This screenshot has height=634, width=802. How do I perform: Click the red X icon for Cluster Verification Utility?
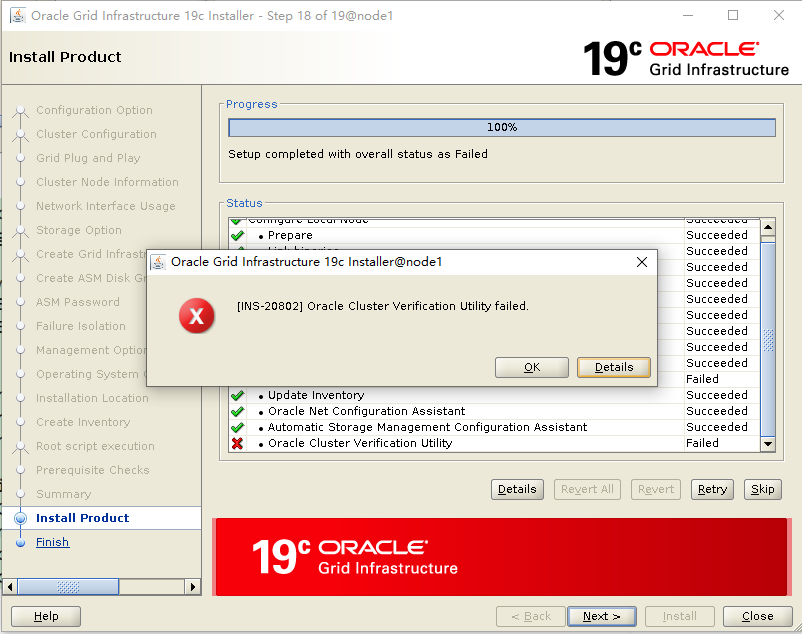[x=237, y=443]
